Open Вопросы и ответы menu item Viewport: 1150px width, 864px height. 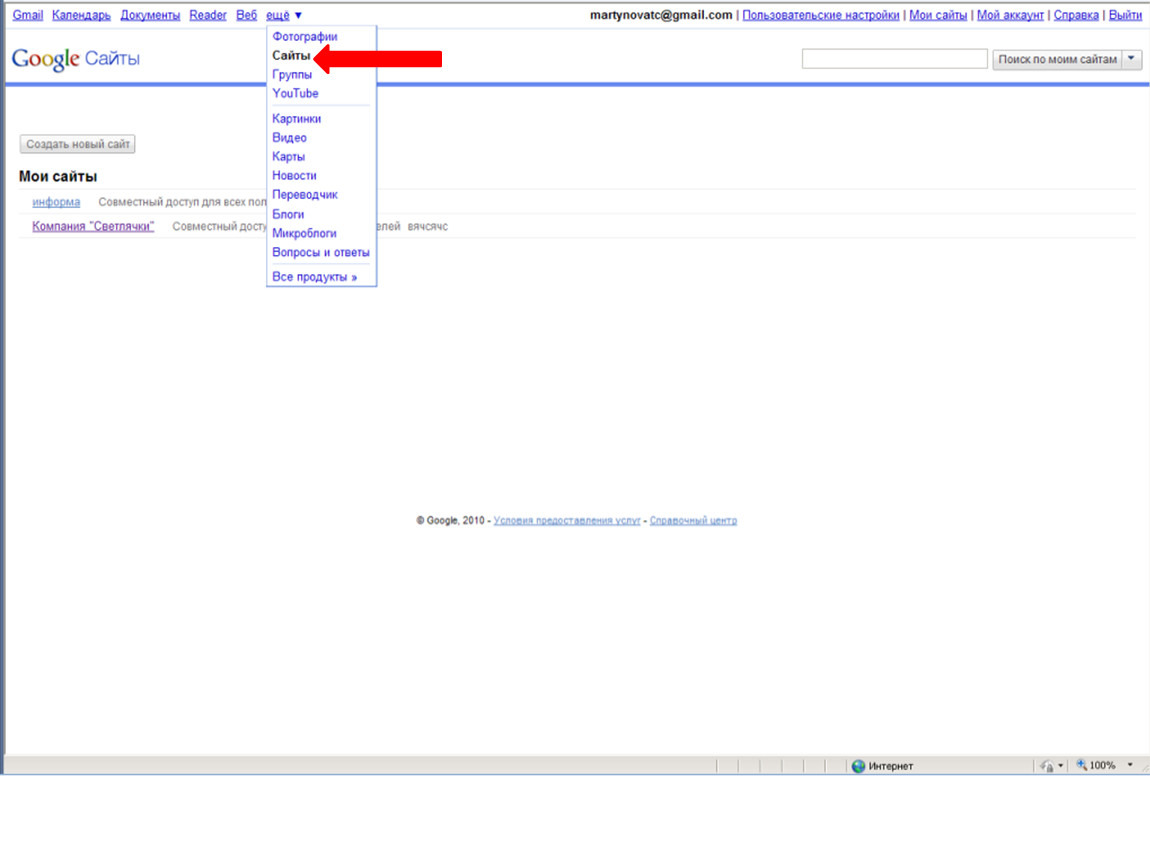coord(321,252)
